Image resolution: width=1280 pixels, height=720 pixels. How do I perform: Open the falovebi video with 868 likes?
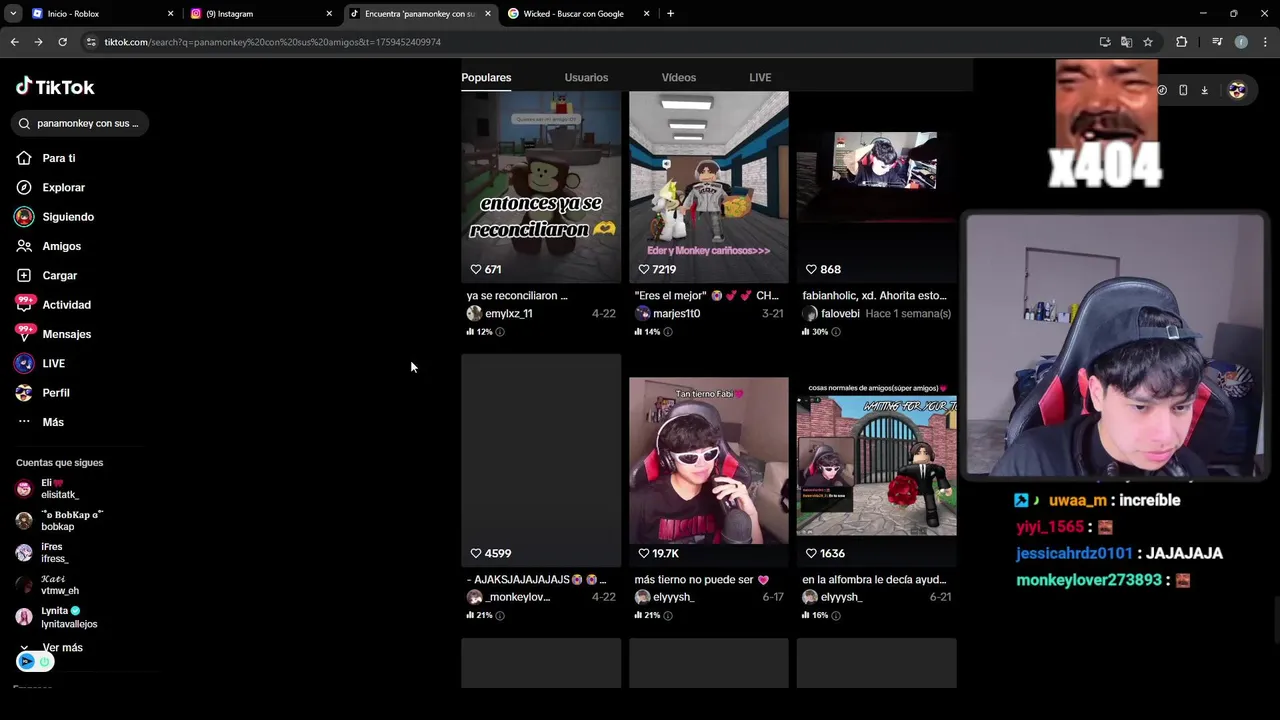coord(877,187)
